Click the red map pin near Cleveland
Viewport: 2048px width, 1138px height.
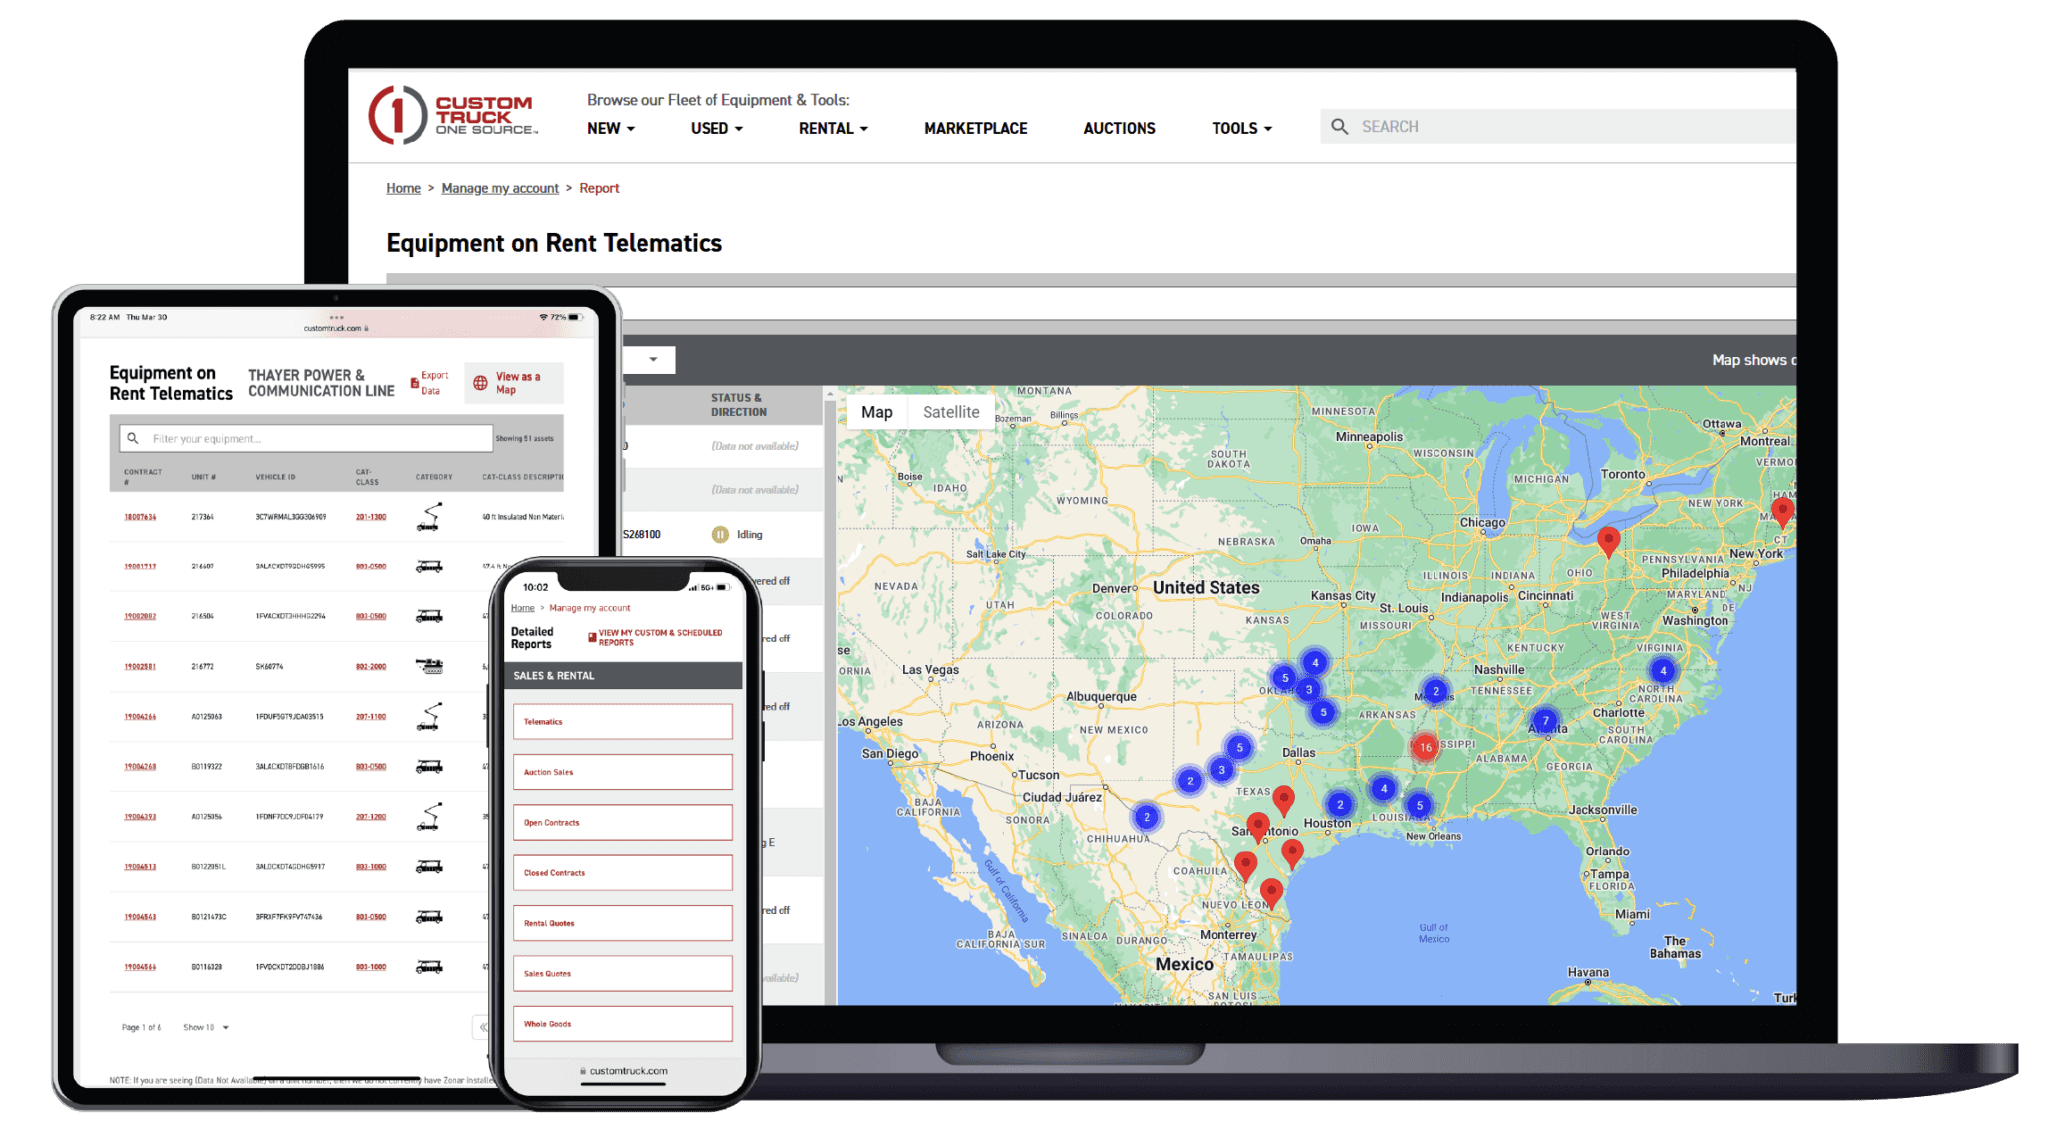(x=1608, y=541)
